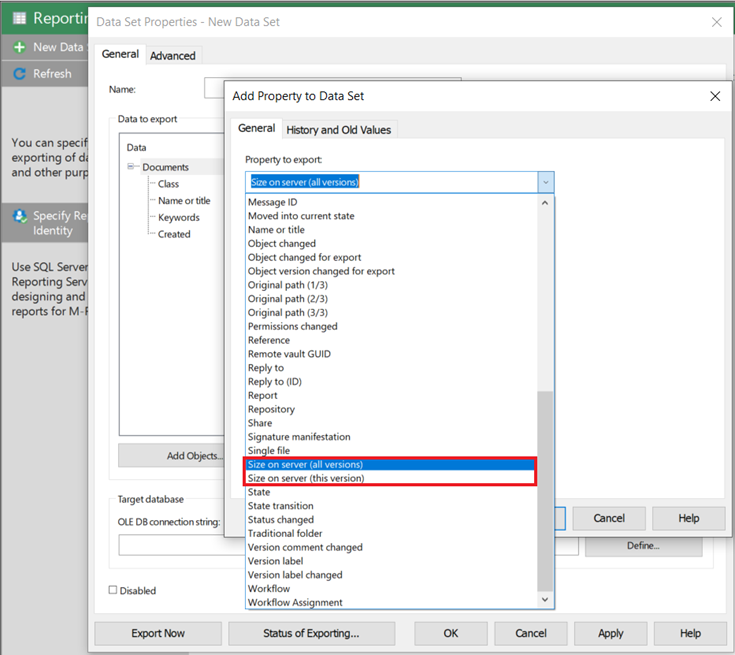This screenshot has height=655, width=735.
Task: Click the Refresh icon in the left panel
Action: click(x=19, y=73)
